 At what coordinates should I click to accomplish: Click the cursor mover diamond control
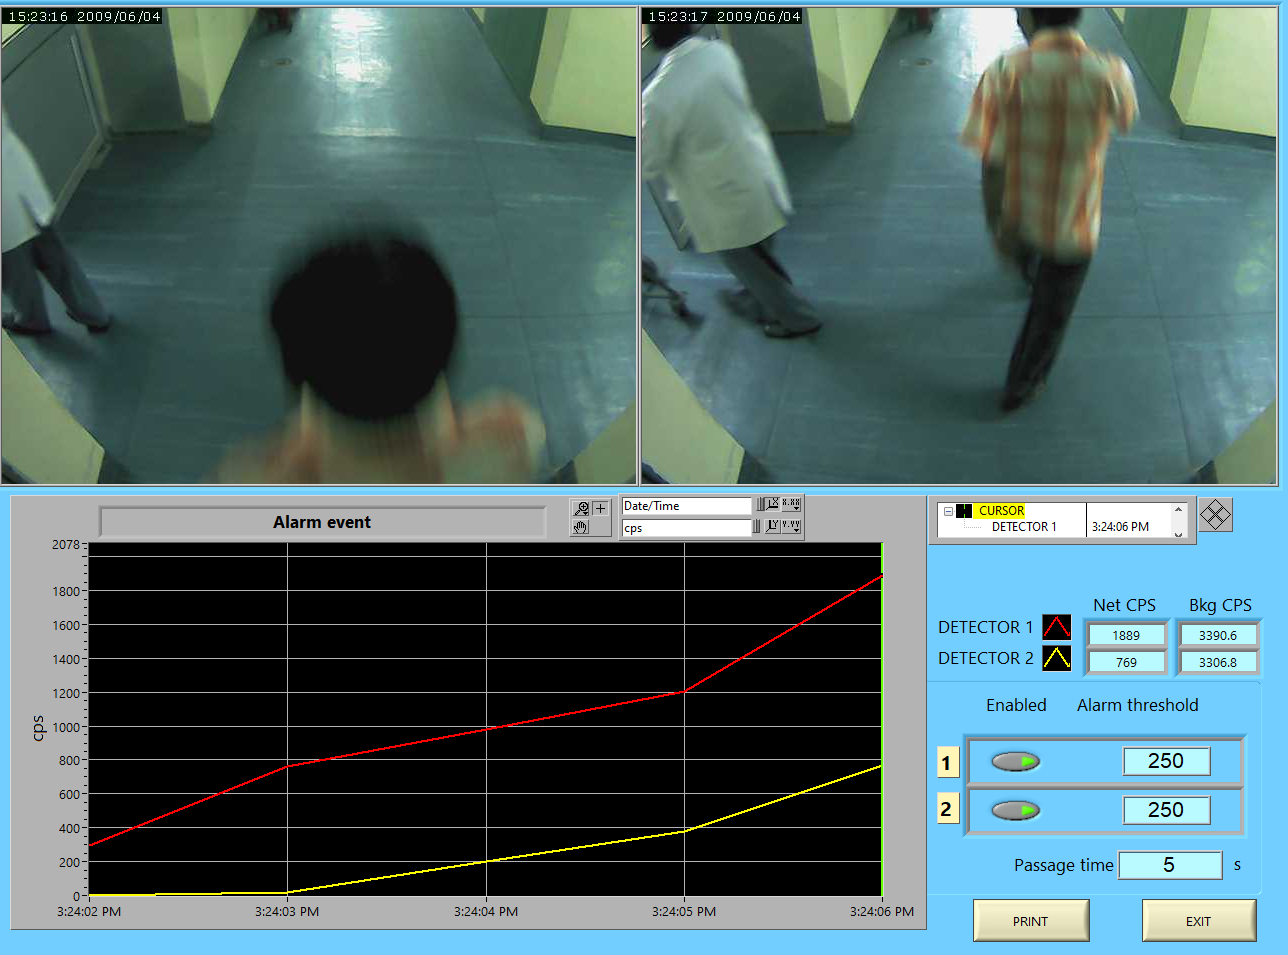1215,515
